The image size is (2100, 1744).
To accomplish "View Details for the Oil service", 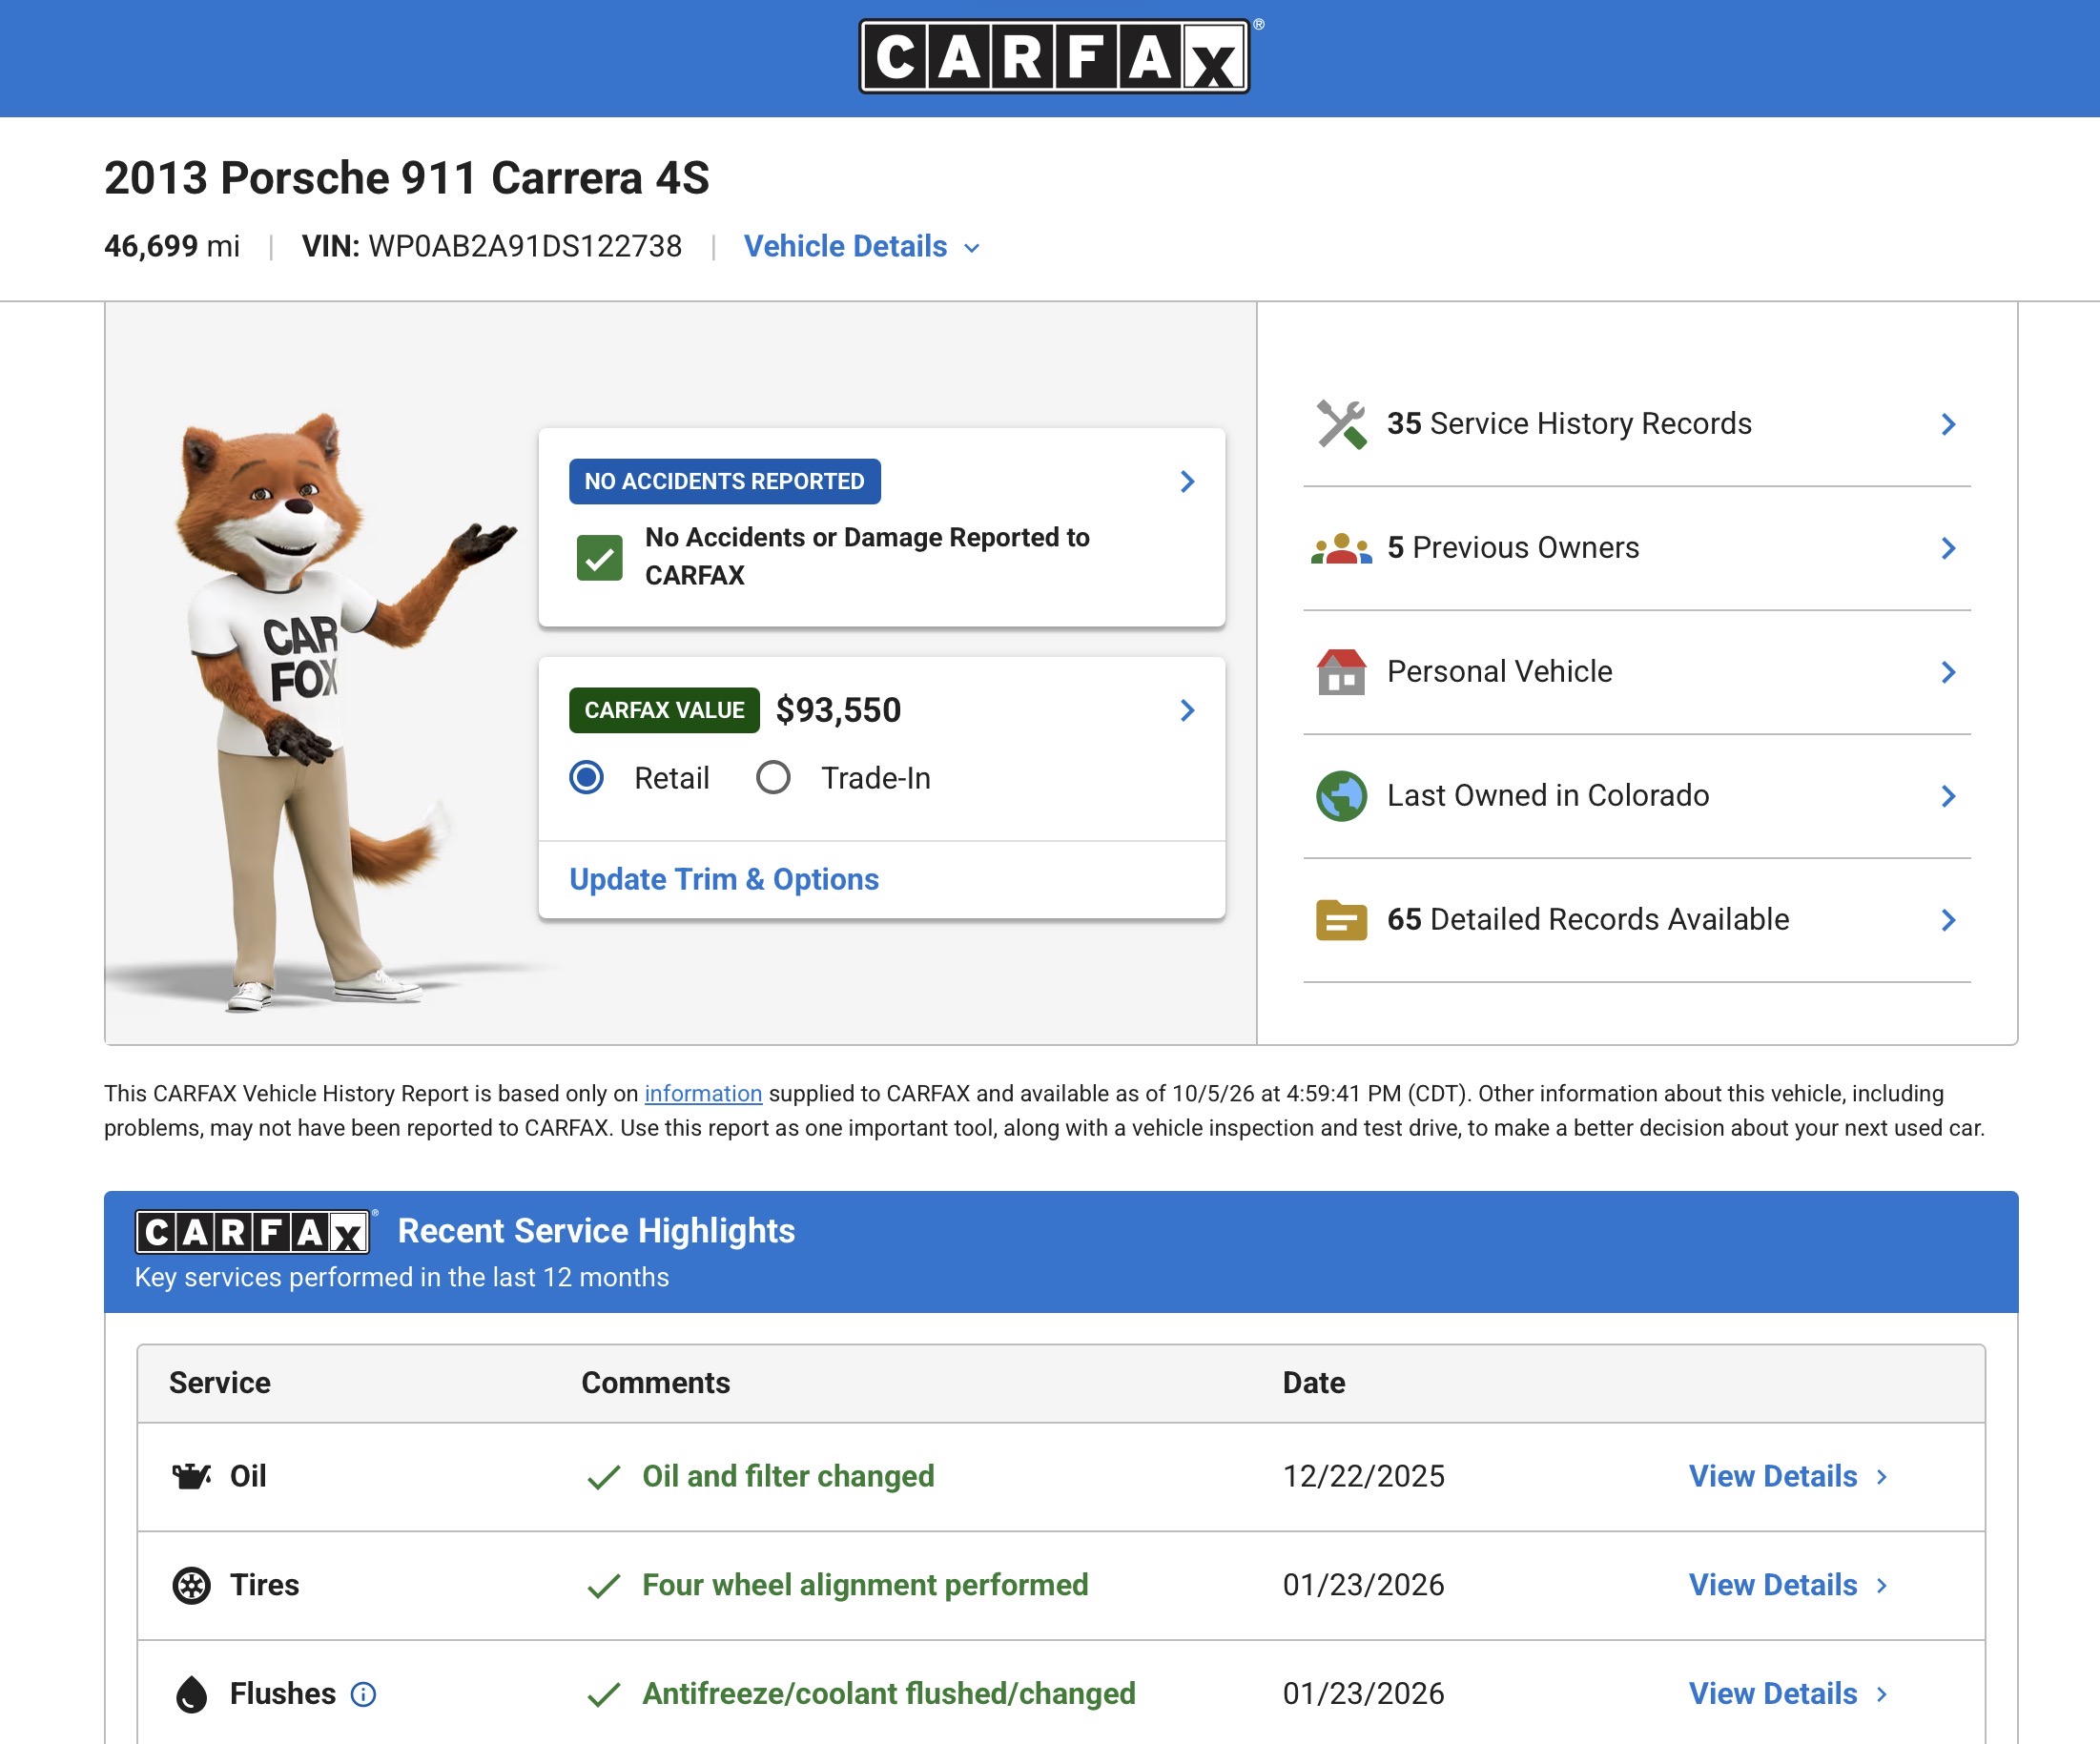I will (x=1788, y=1476).
